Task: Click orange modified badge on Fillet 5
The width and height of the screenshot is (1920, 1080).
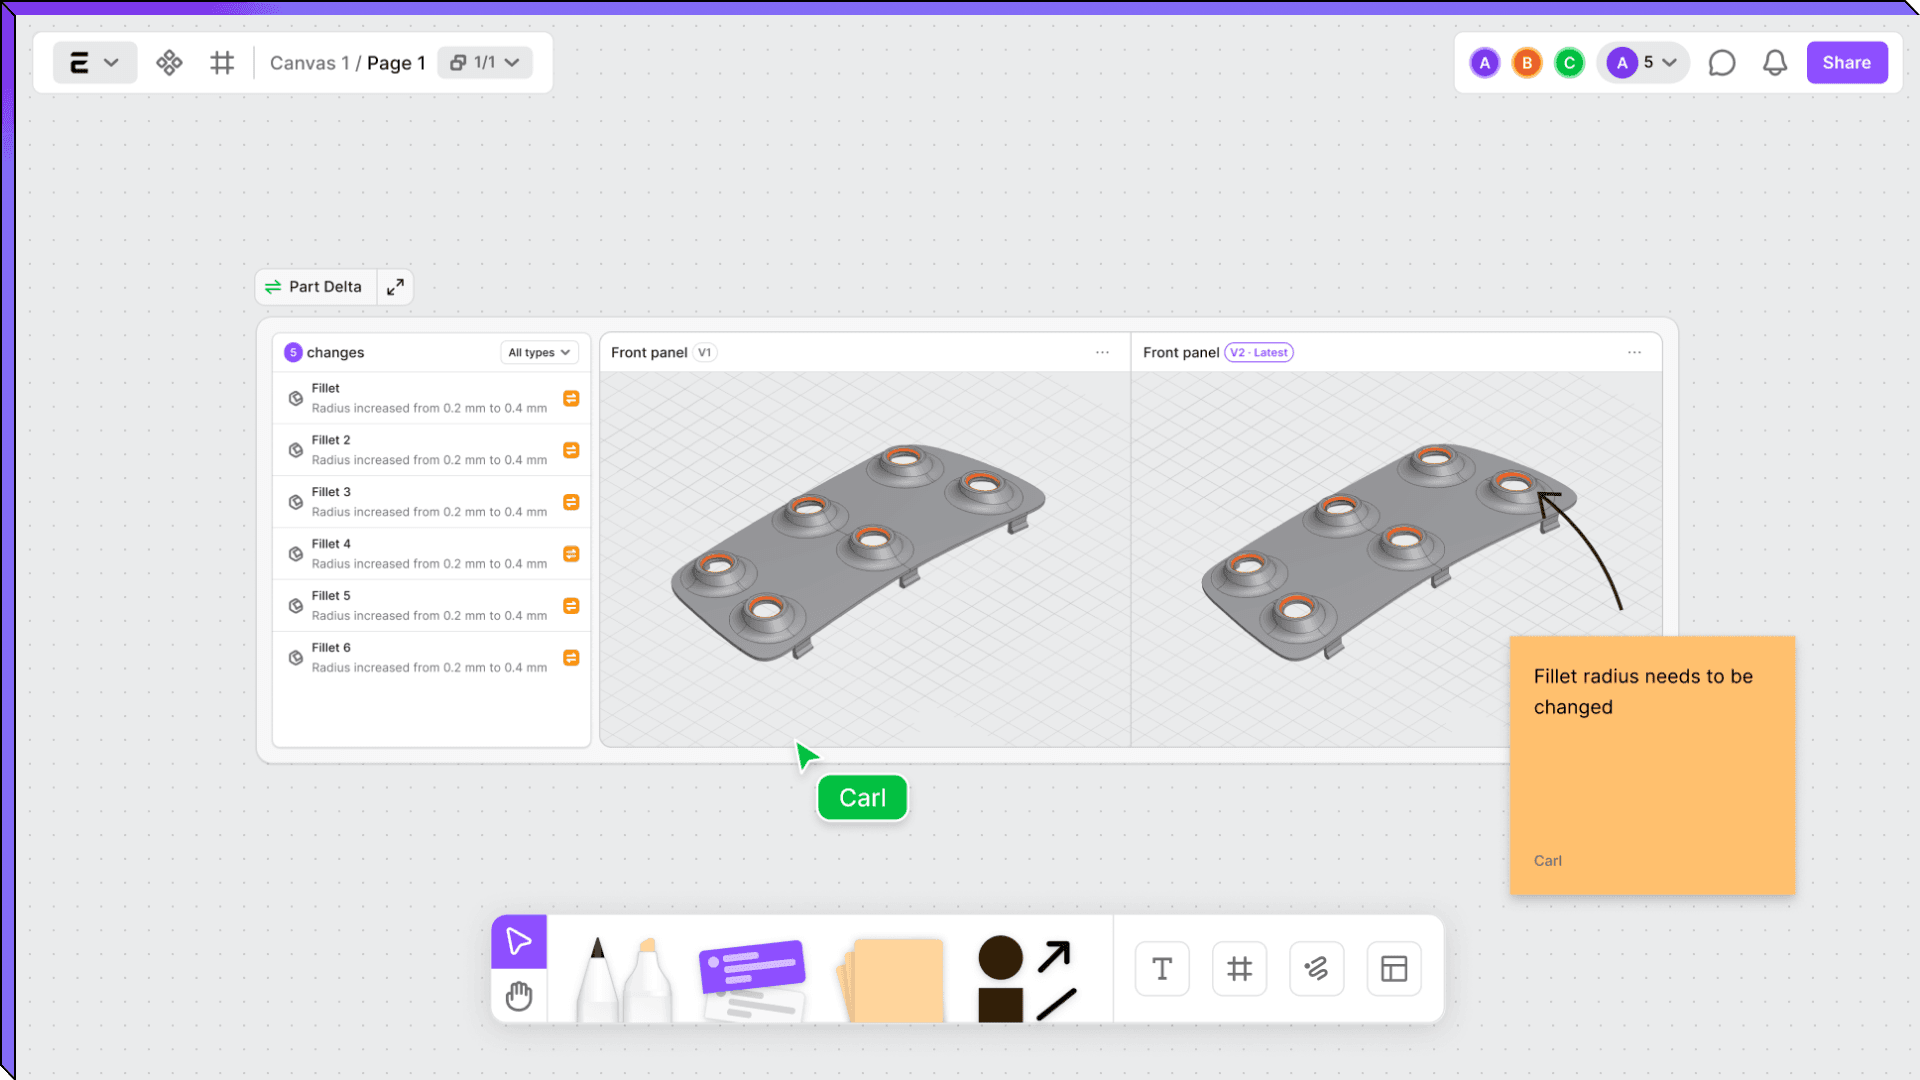Action: pyautogui.click(x=571, y=606)
